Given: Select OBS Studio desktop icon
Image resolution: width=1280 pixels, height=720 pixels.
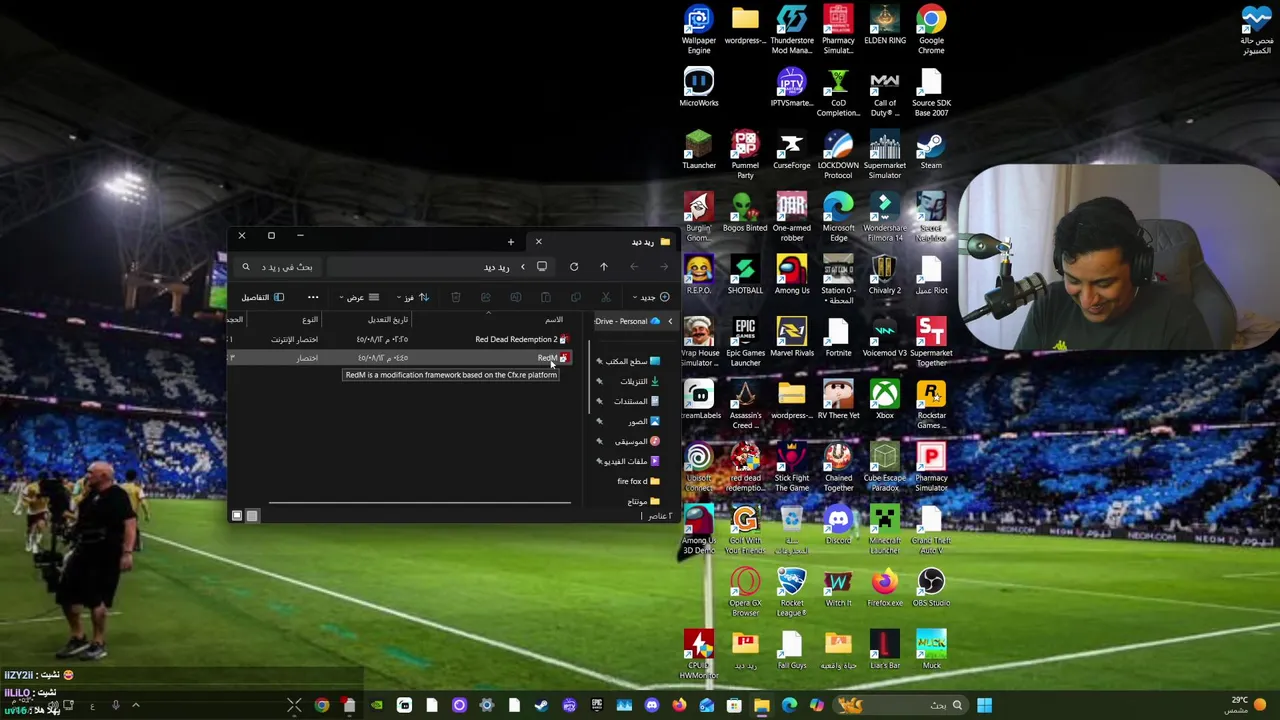Looking at the screenshot, I should [931, 588].
